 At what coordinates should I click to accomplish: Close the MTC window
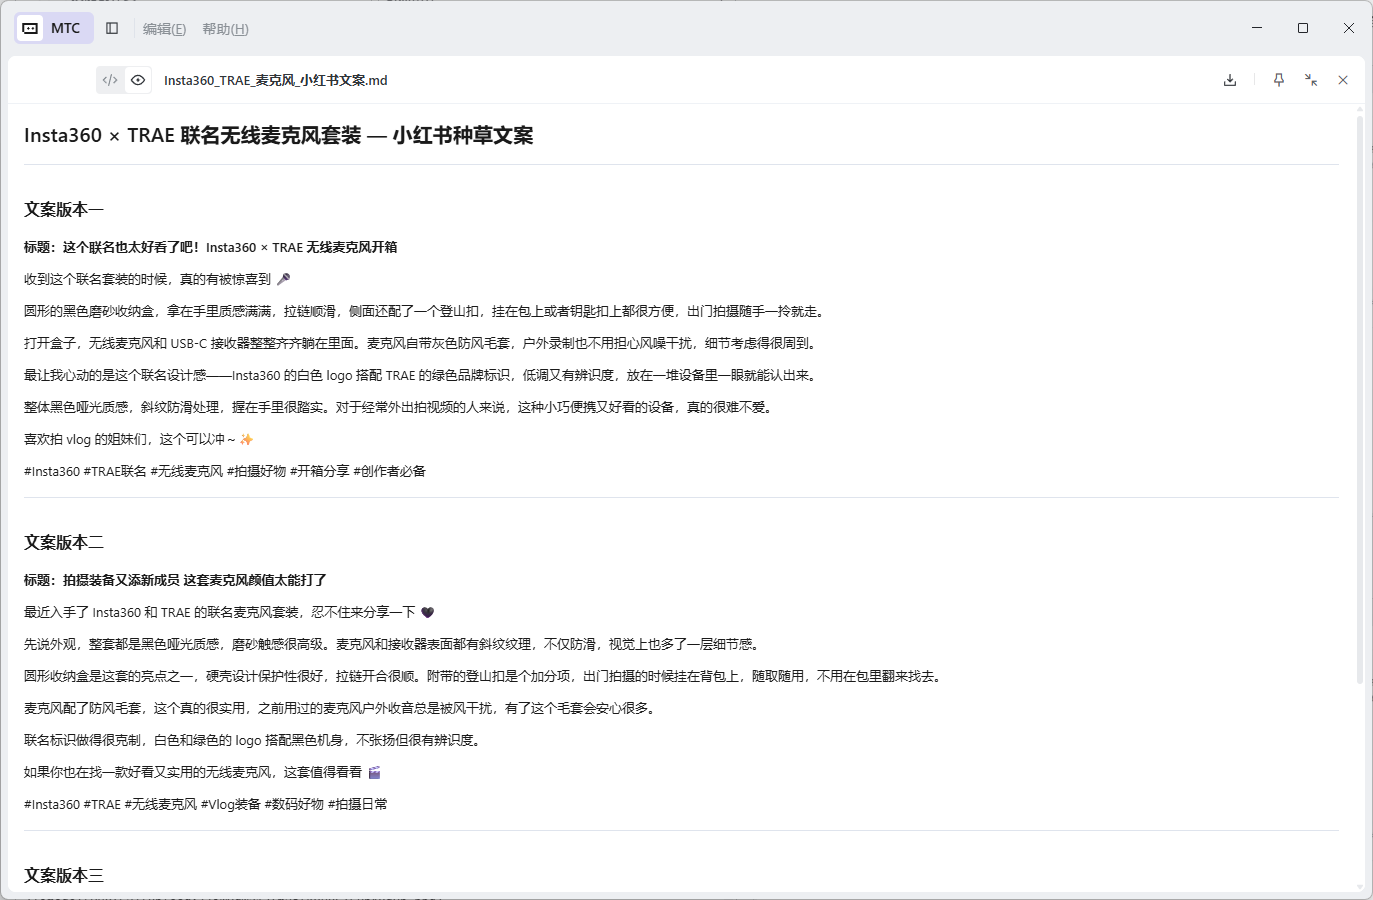click(1349, 28)
